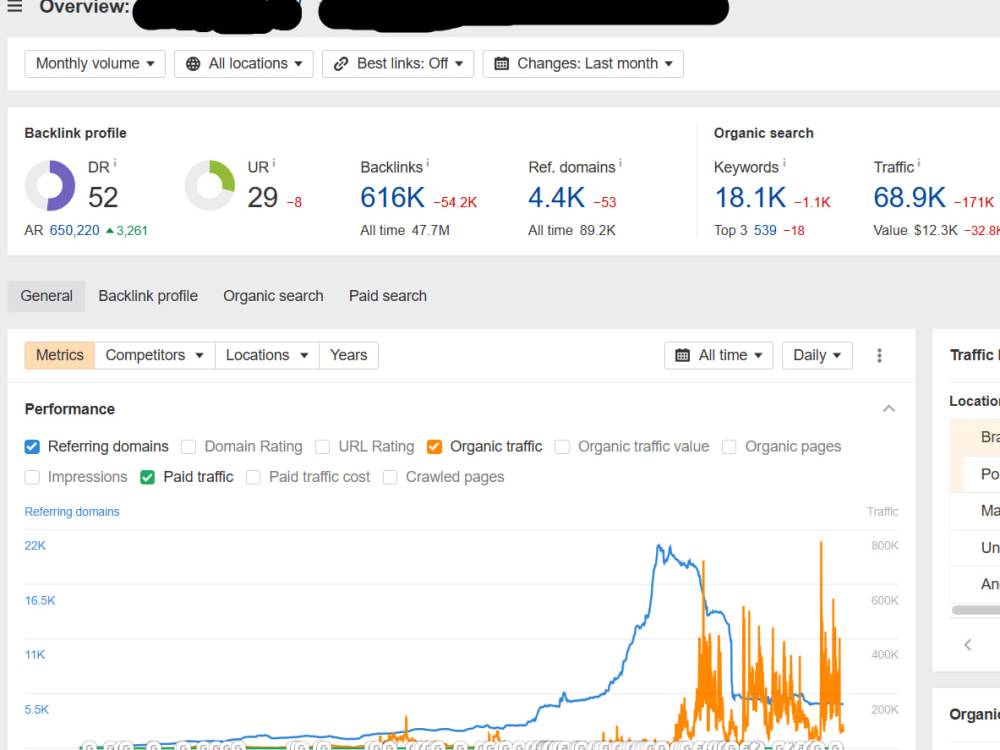
Task: Collapse the Performance section
Action: 889,409
